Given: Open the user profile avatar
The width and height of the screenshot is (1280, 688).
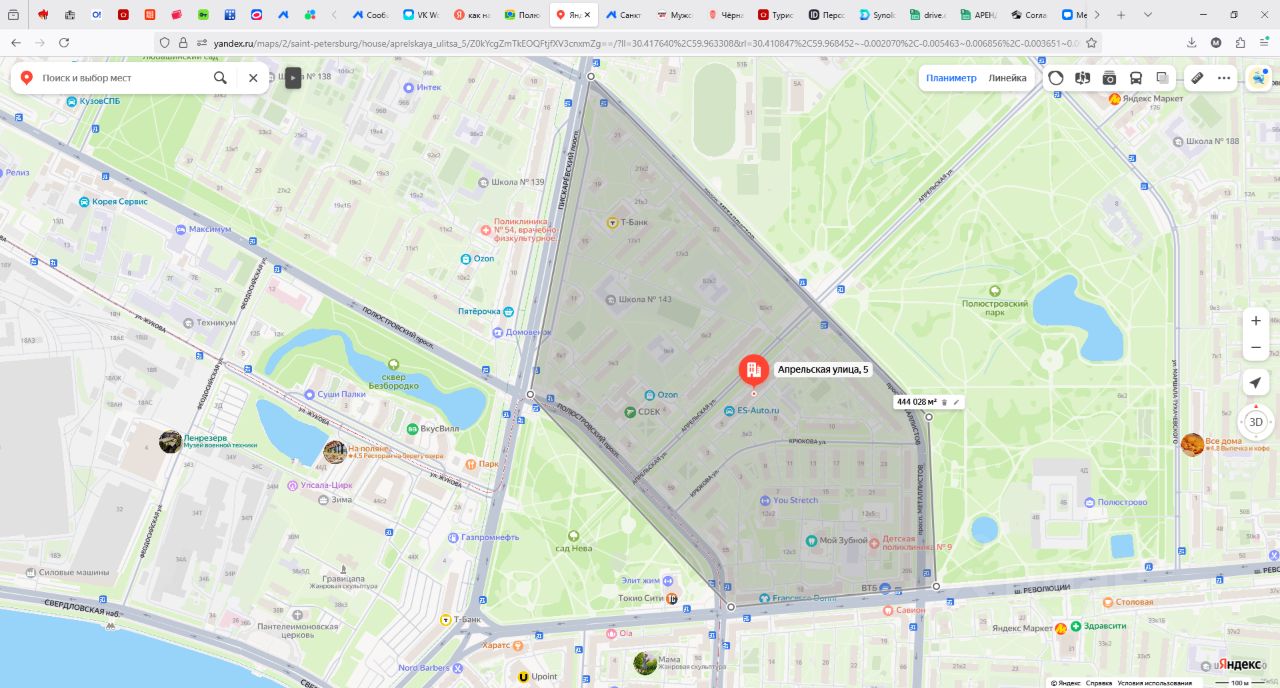Looking at the screenshot, I should [1258, 78].
